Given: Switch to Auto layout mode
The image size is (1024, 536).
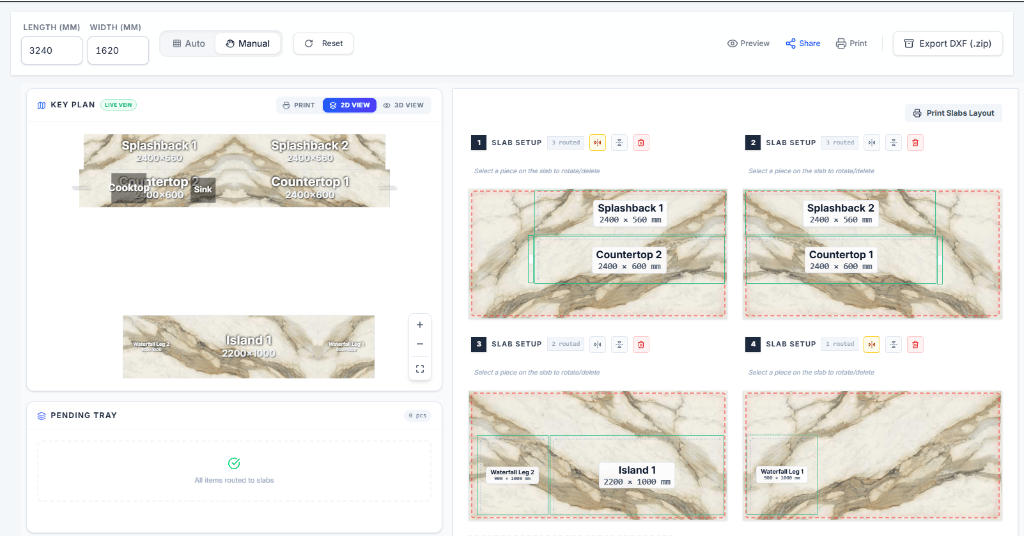Looking at the screenshot, I should [189, 44].
